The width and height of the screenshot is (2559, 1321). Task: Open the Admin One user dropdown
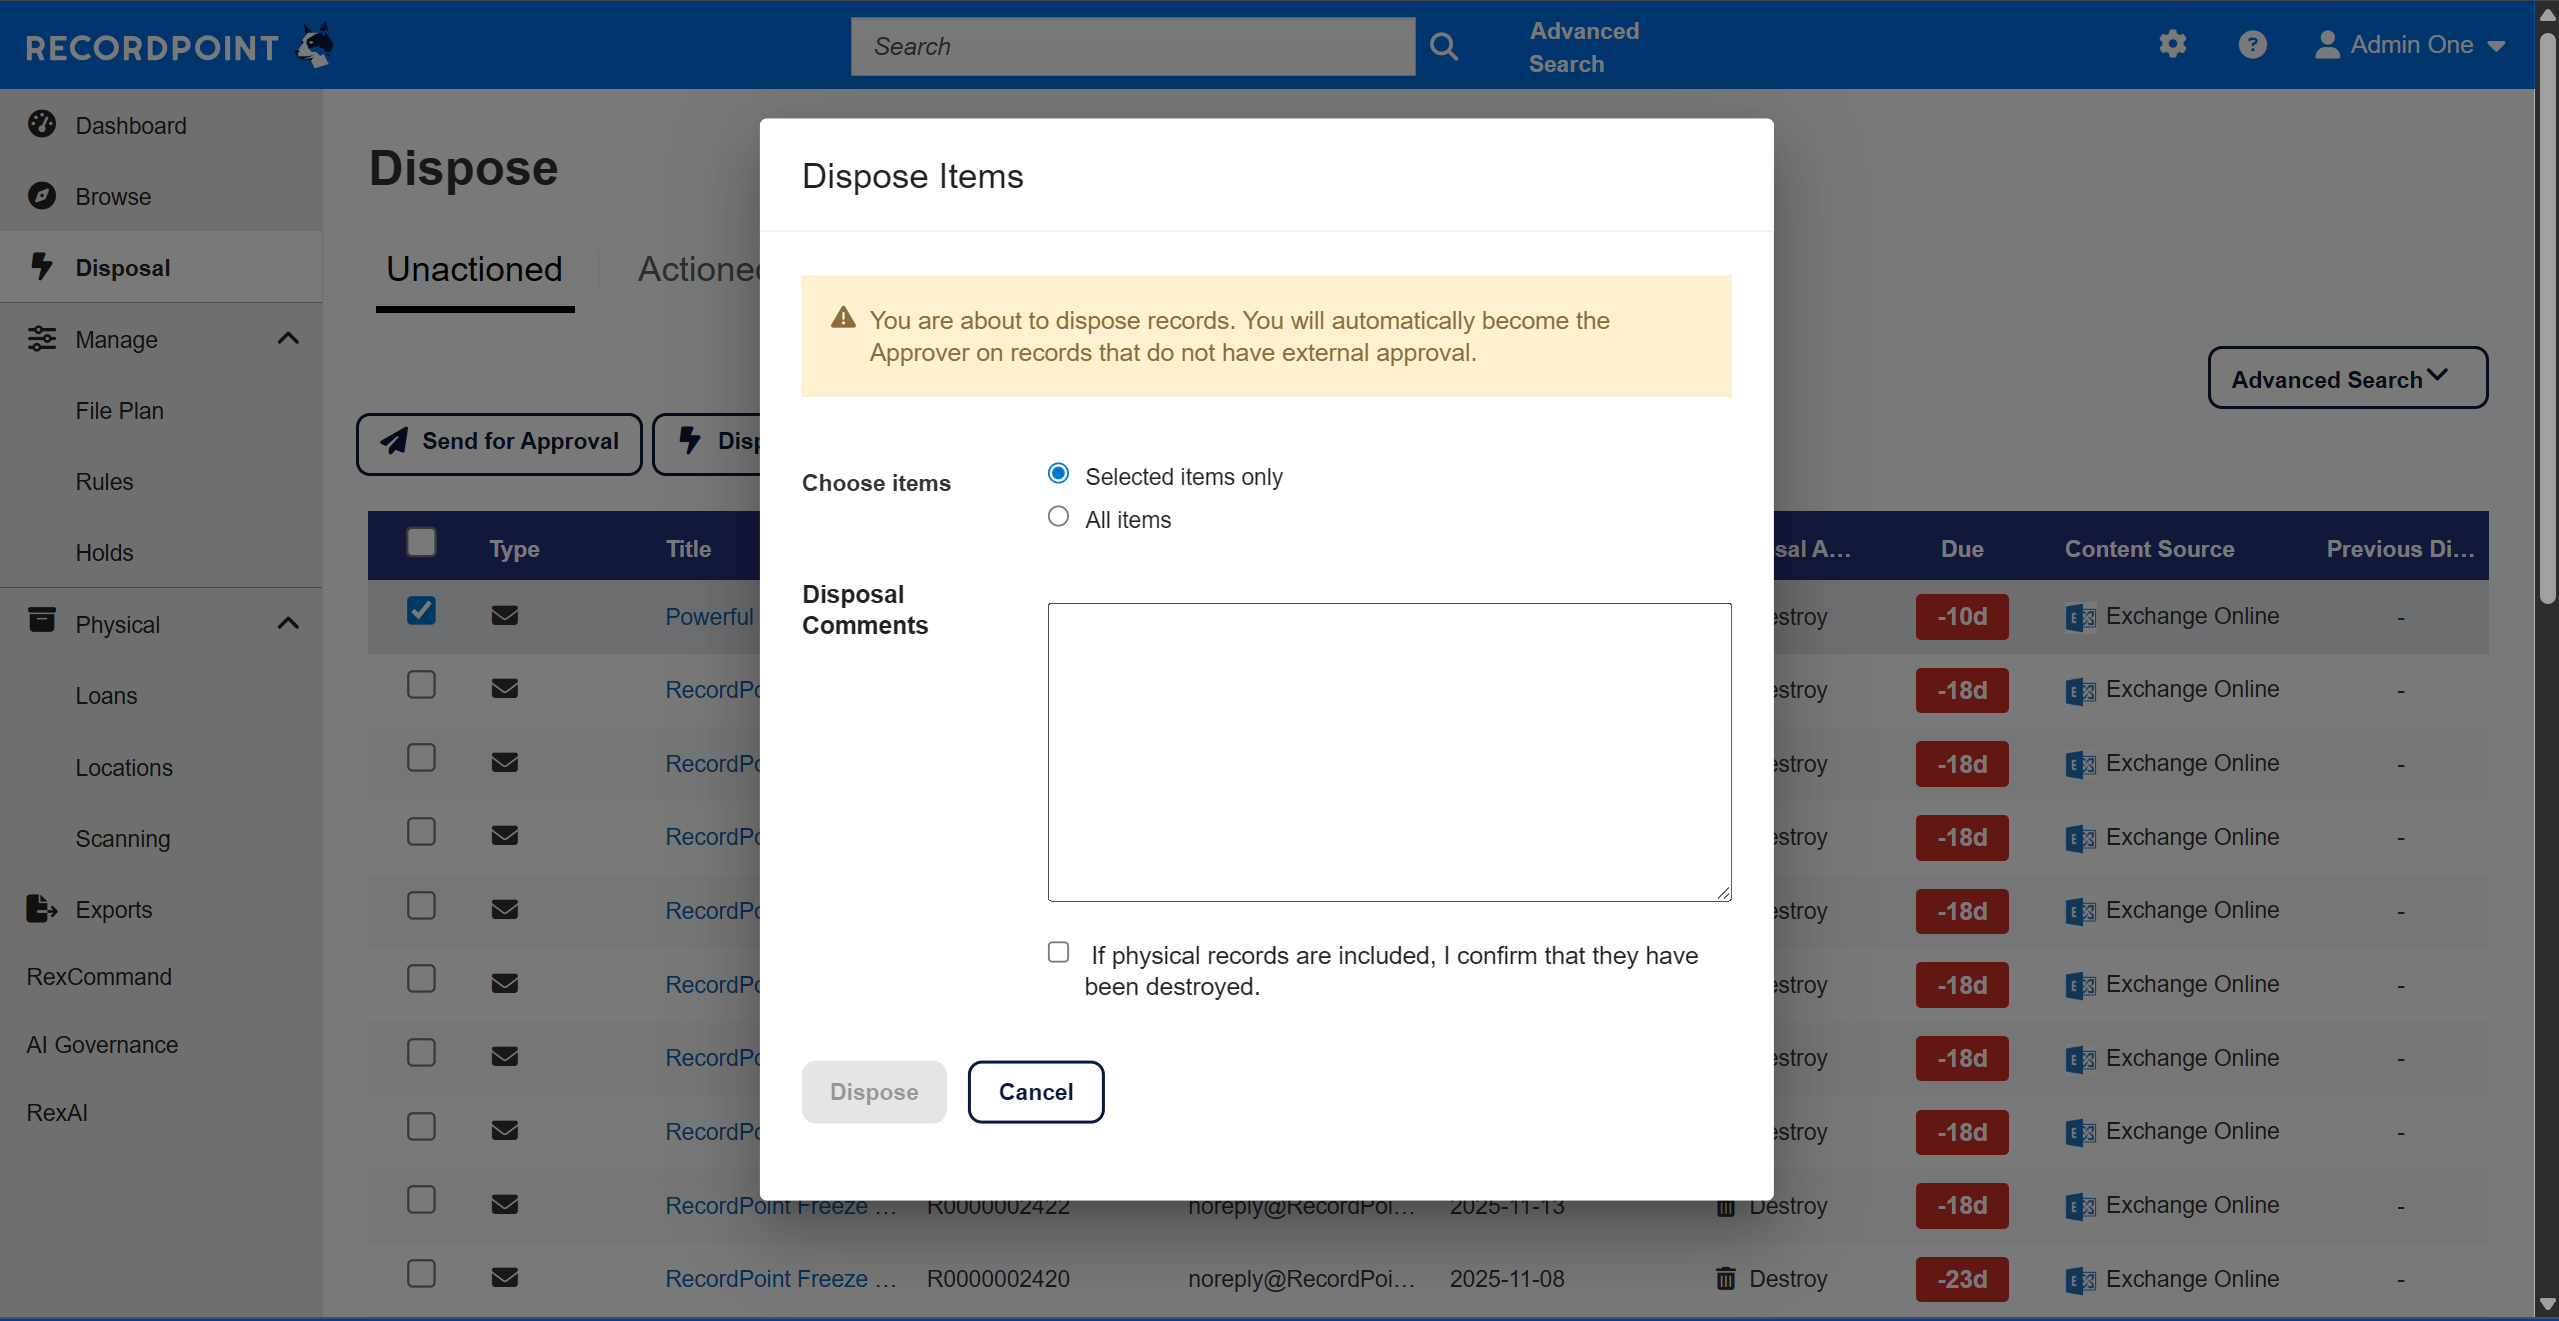tap(2410, 45)
